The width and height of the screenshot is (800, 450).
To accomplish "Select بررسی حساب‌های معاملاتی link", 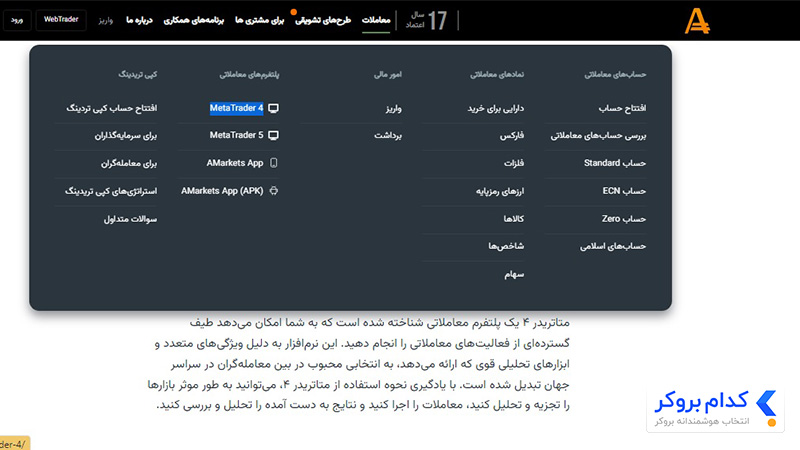I will pos(598,136).
